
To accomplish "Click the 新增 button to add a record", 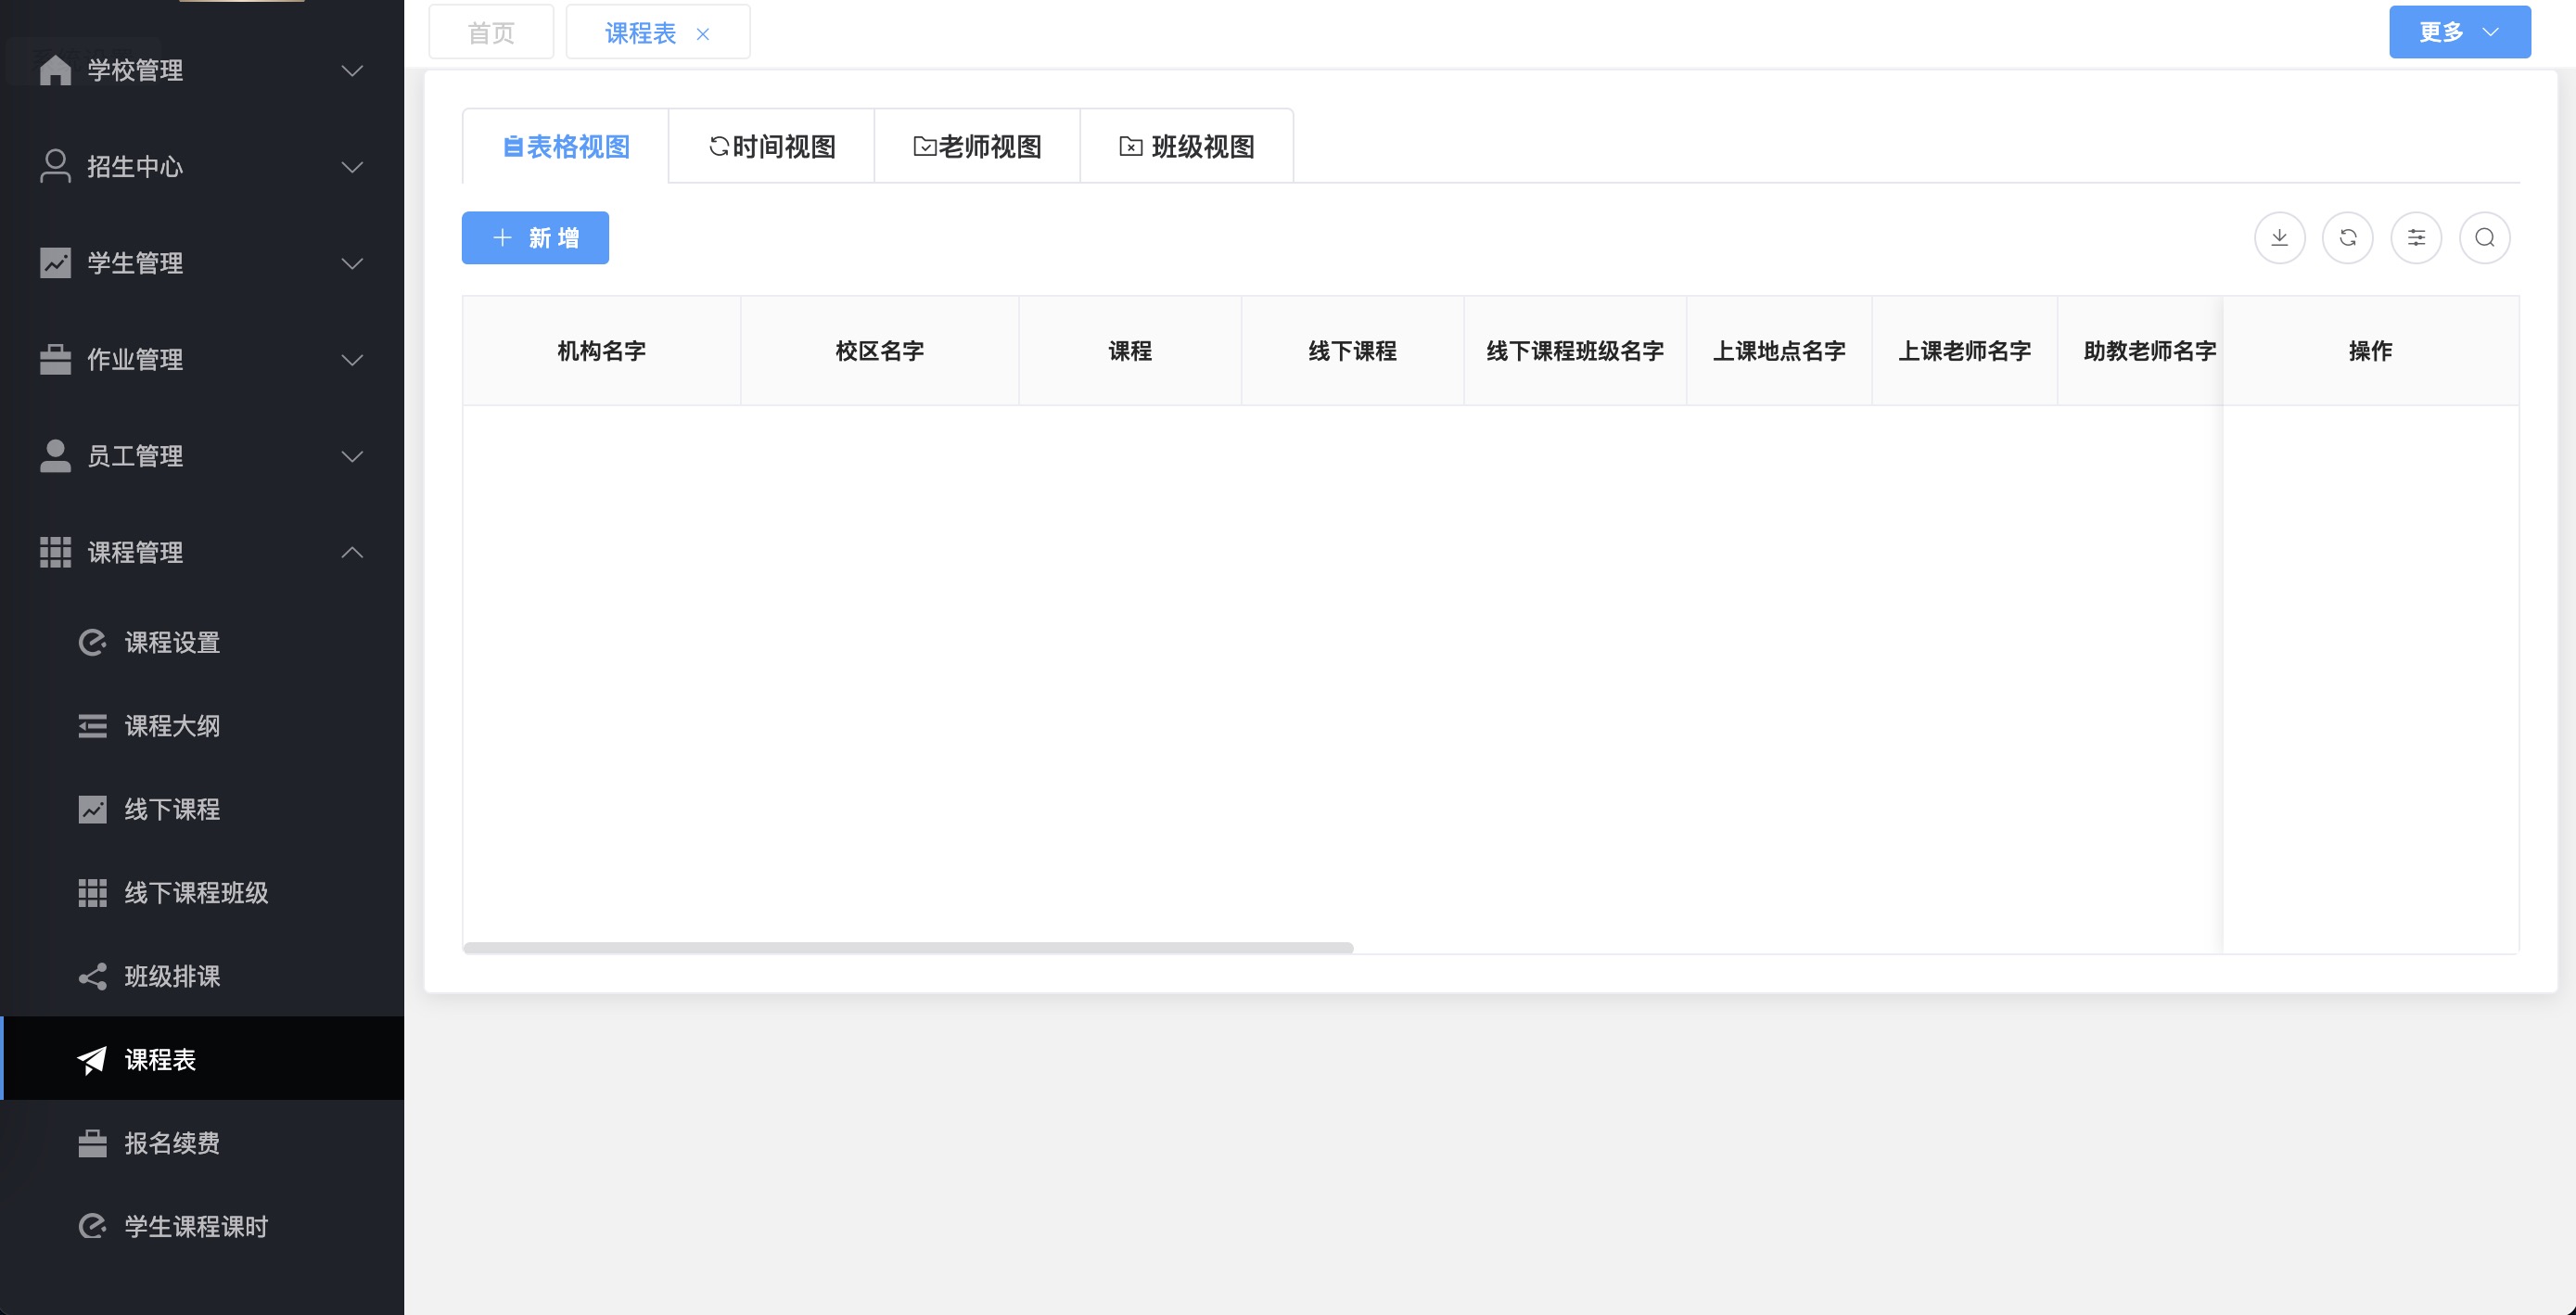I will [534, 238].
